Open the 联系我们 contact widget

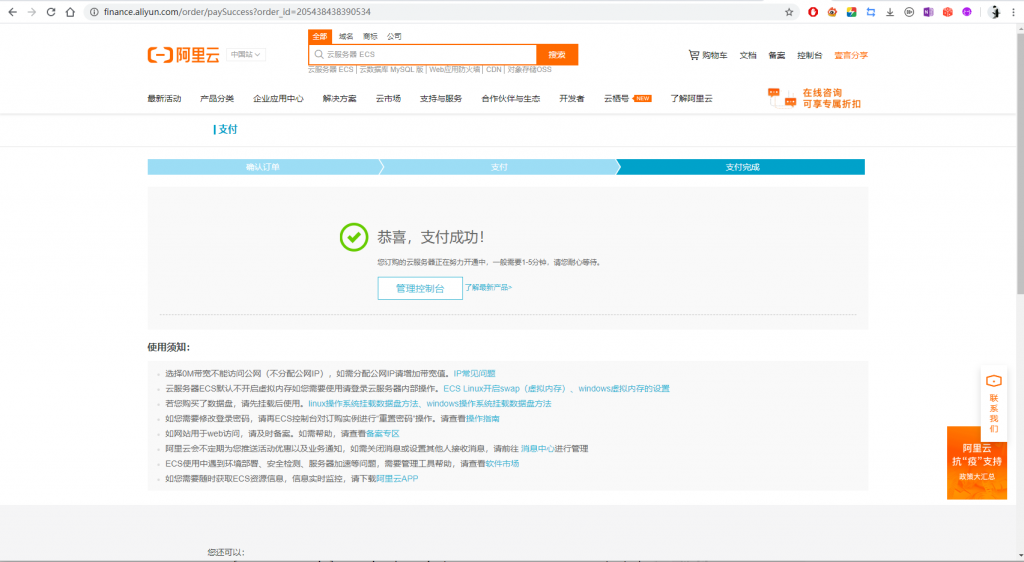coord(993,398)
